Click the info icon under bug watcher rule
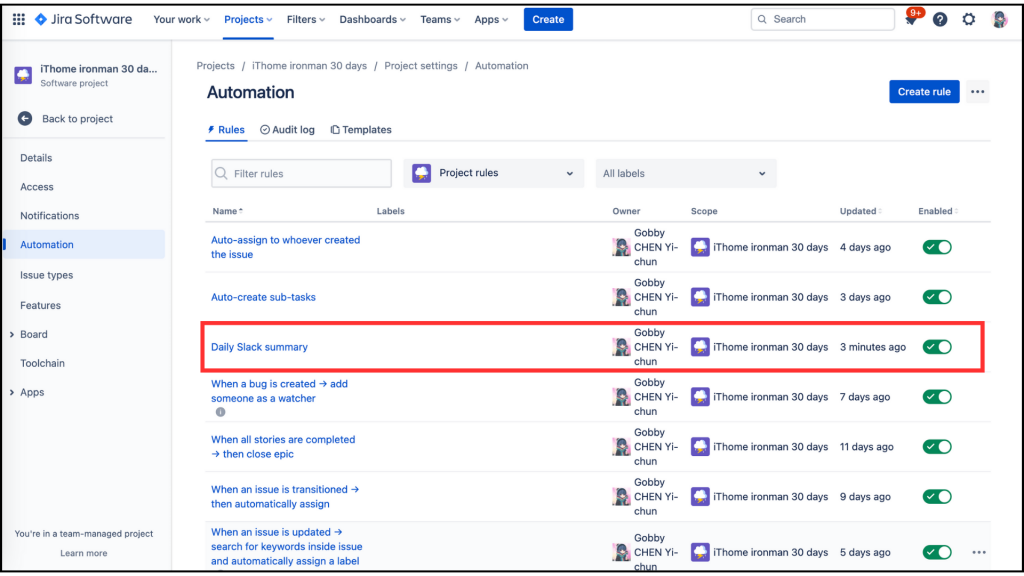Screen dimensions: 1024x576 point(221,412)
